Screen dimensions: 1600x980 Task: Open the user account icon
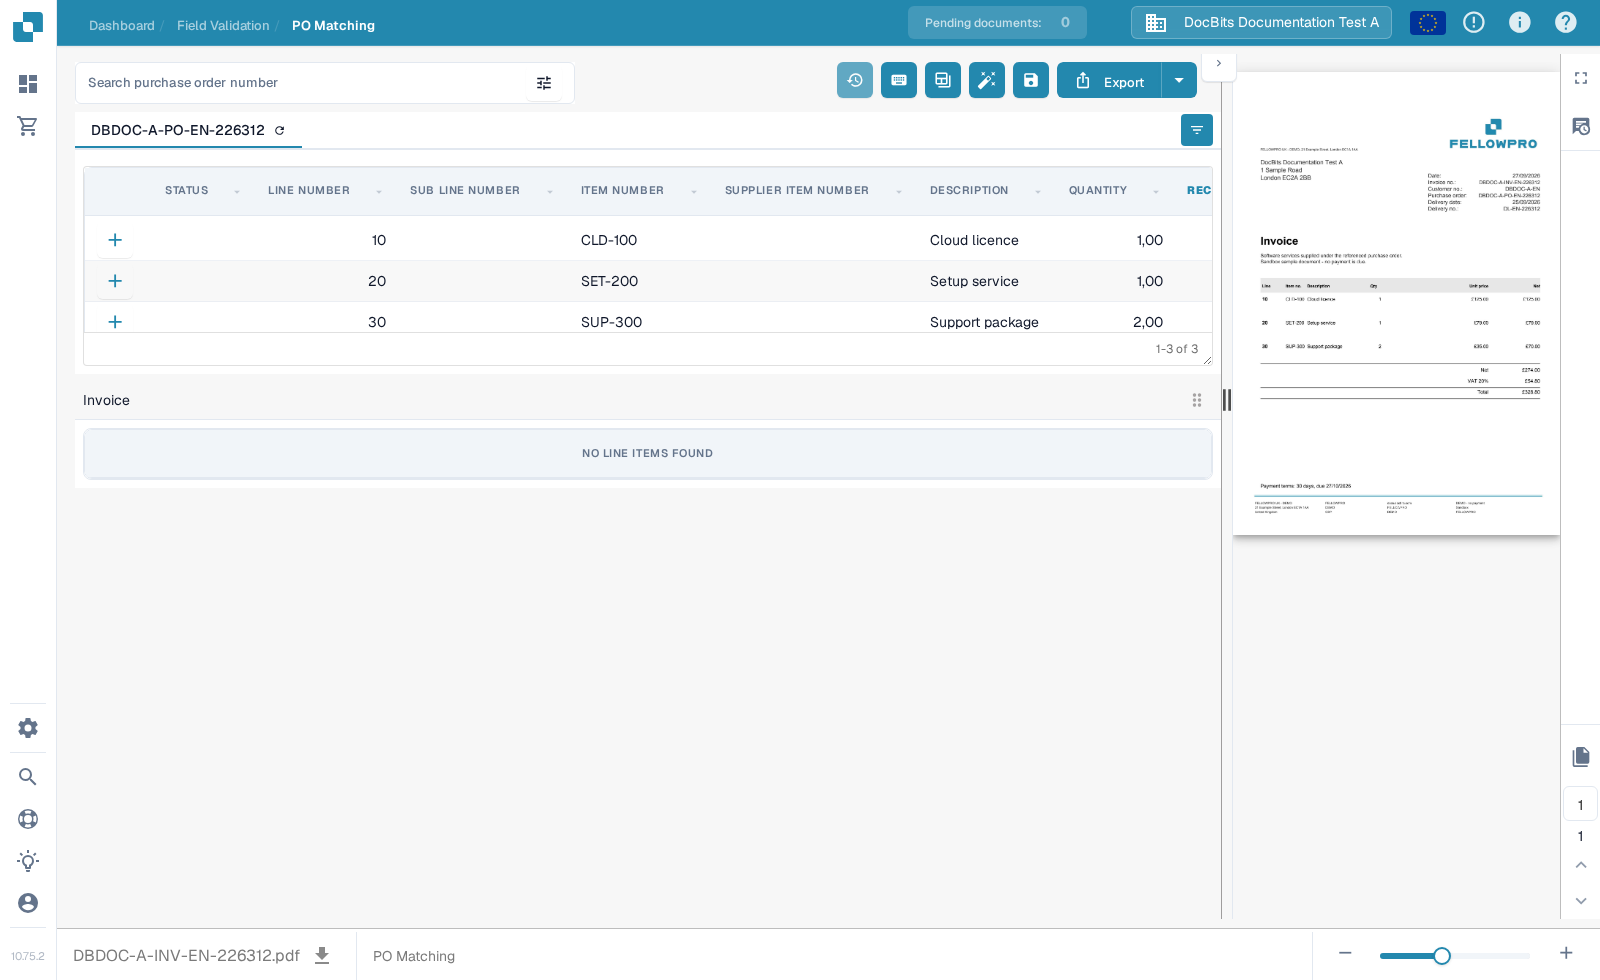click(28, 903)
